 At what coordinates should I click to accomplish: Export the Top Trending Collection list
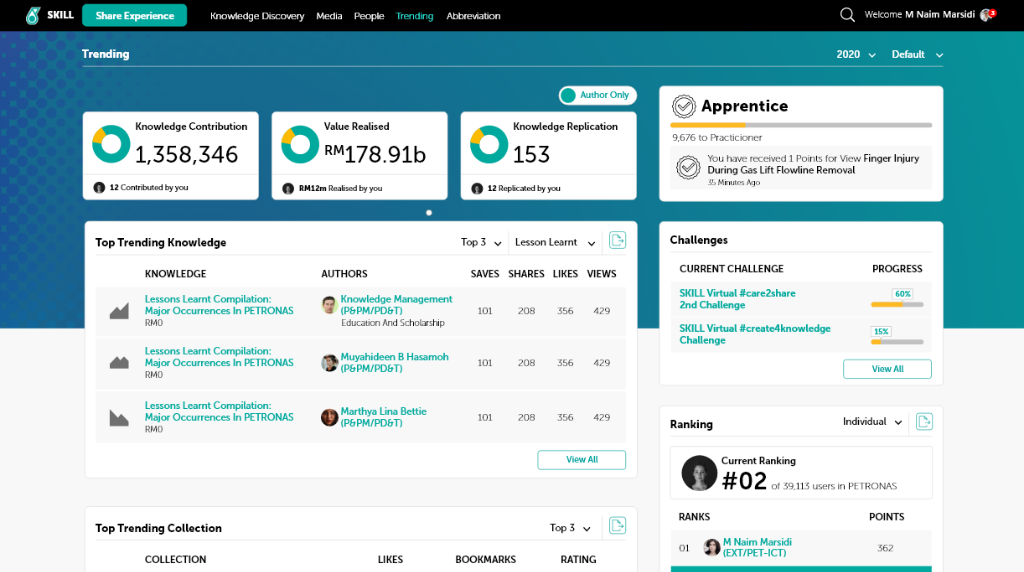pyautogui.click(x=617, y=526)
